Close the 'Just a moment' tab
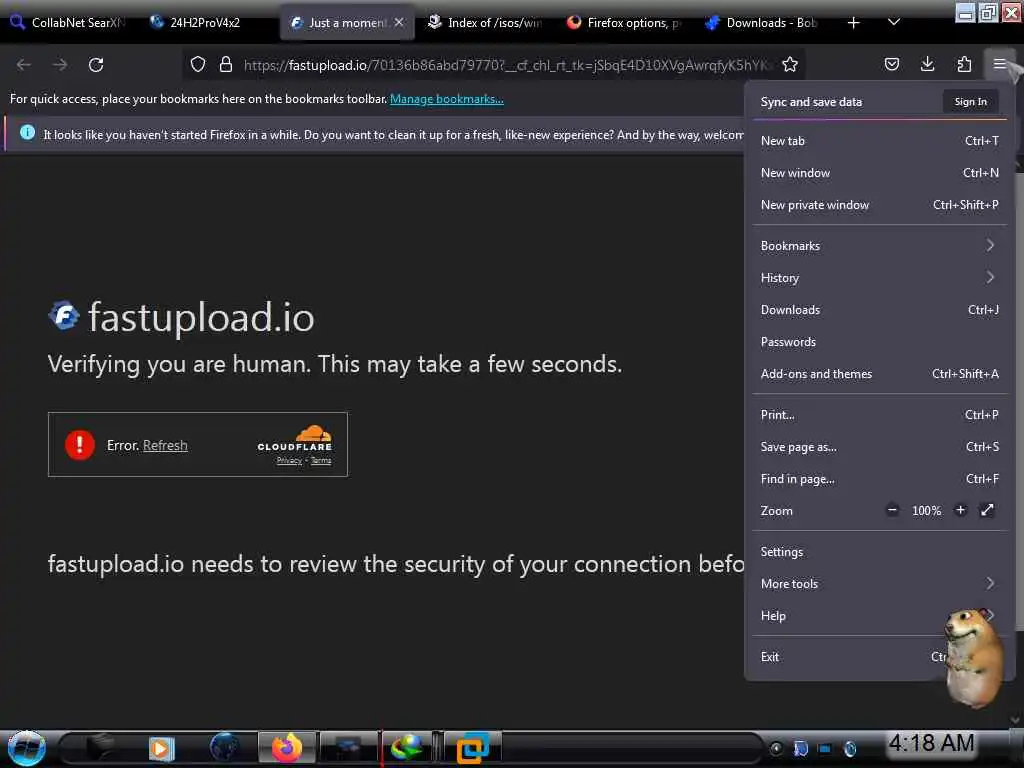1024x768 pixels. pos(398,22)
